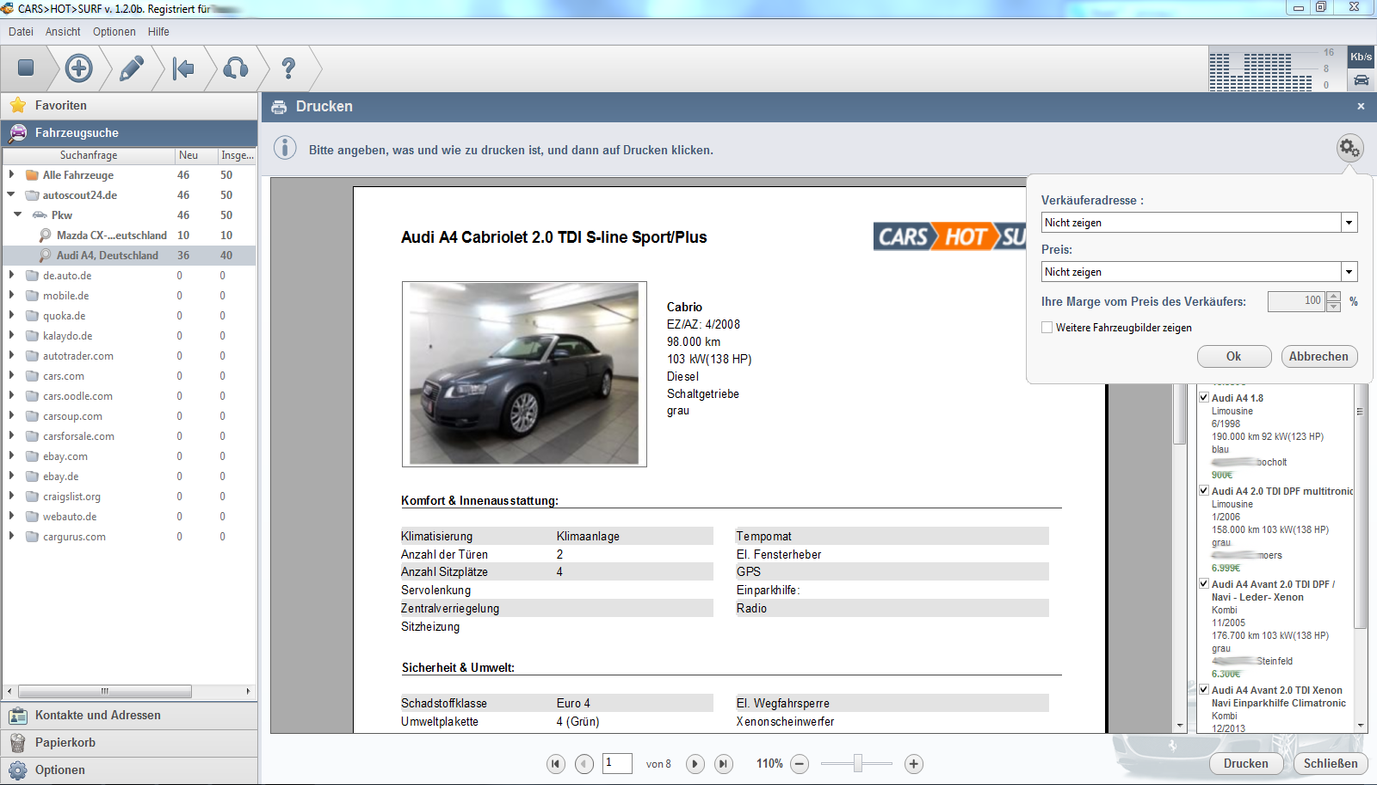Click the Kb/s speed indicator
The width and height of the screenshot is (1377, 785).
(x=1361, y=57)
